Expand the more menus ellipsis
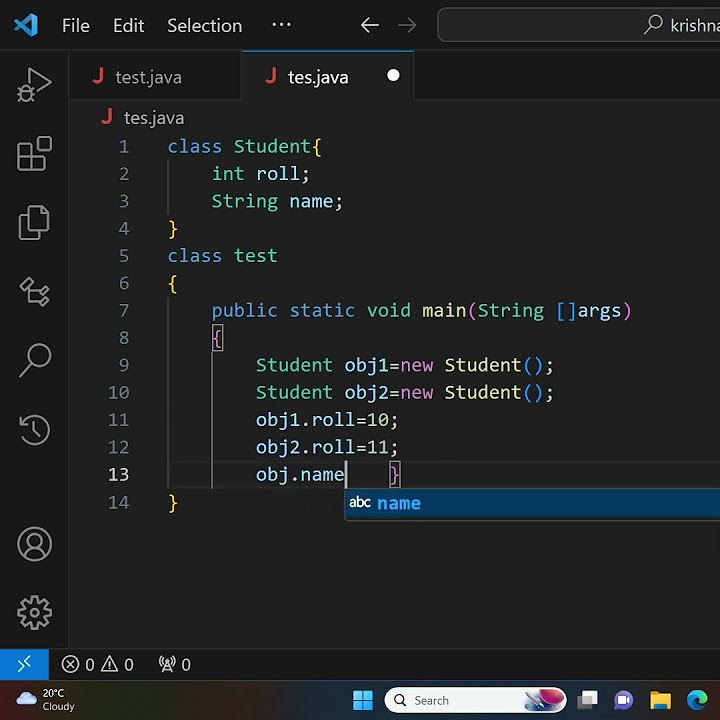 point(281,25)
